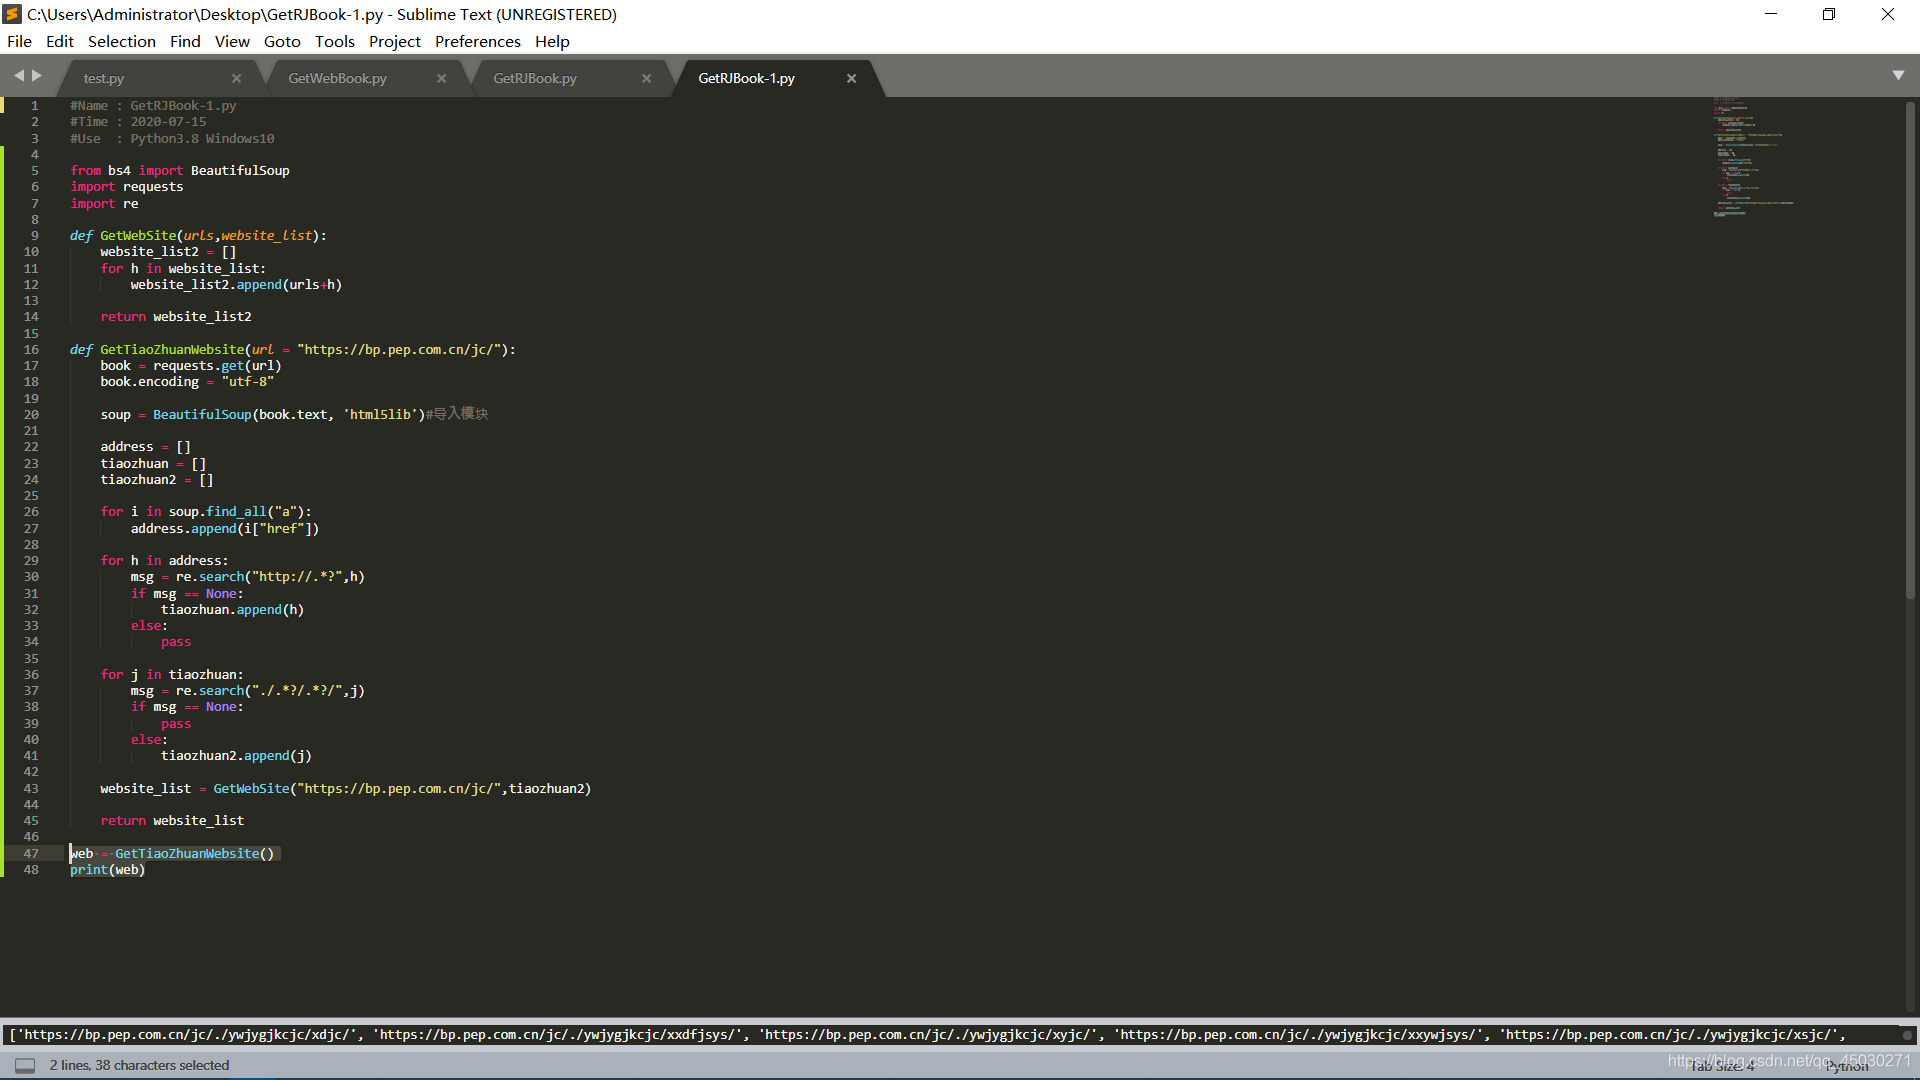Open the Preferences menu
The width and height of the screenshot is (1920, 1080).
(x=478, y=41)
